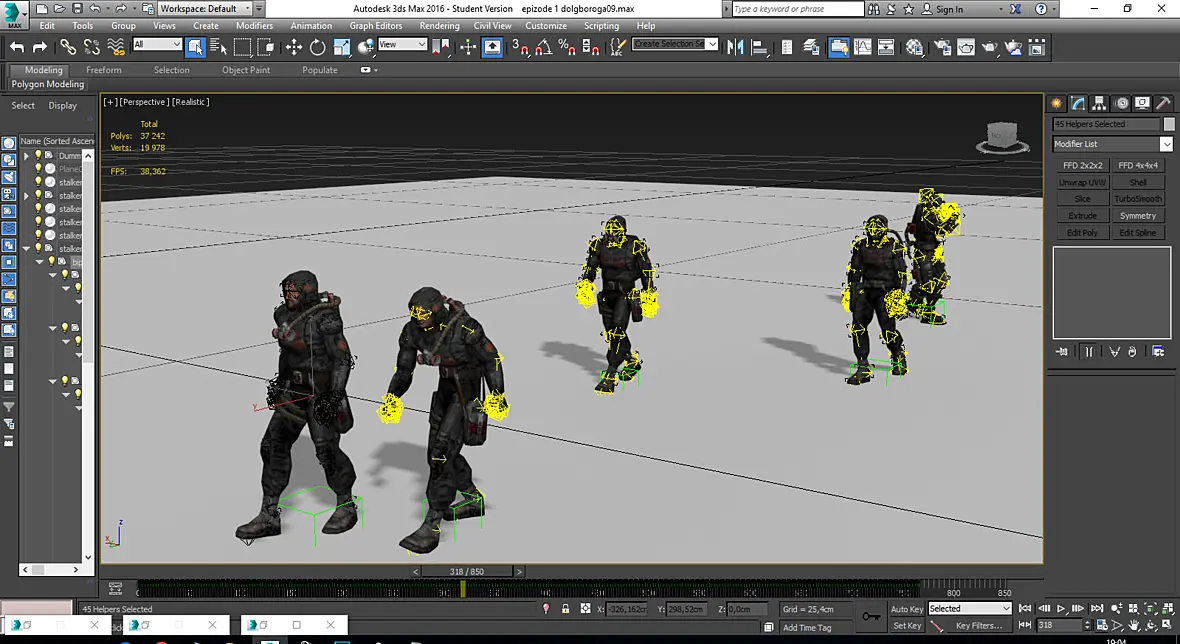Toggle visibility bulb of the Dummy row
1180x644 pixels.
(x=38, y=156)
